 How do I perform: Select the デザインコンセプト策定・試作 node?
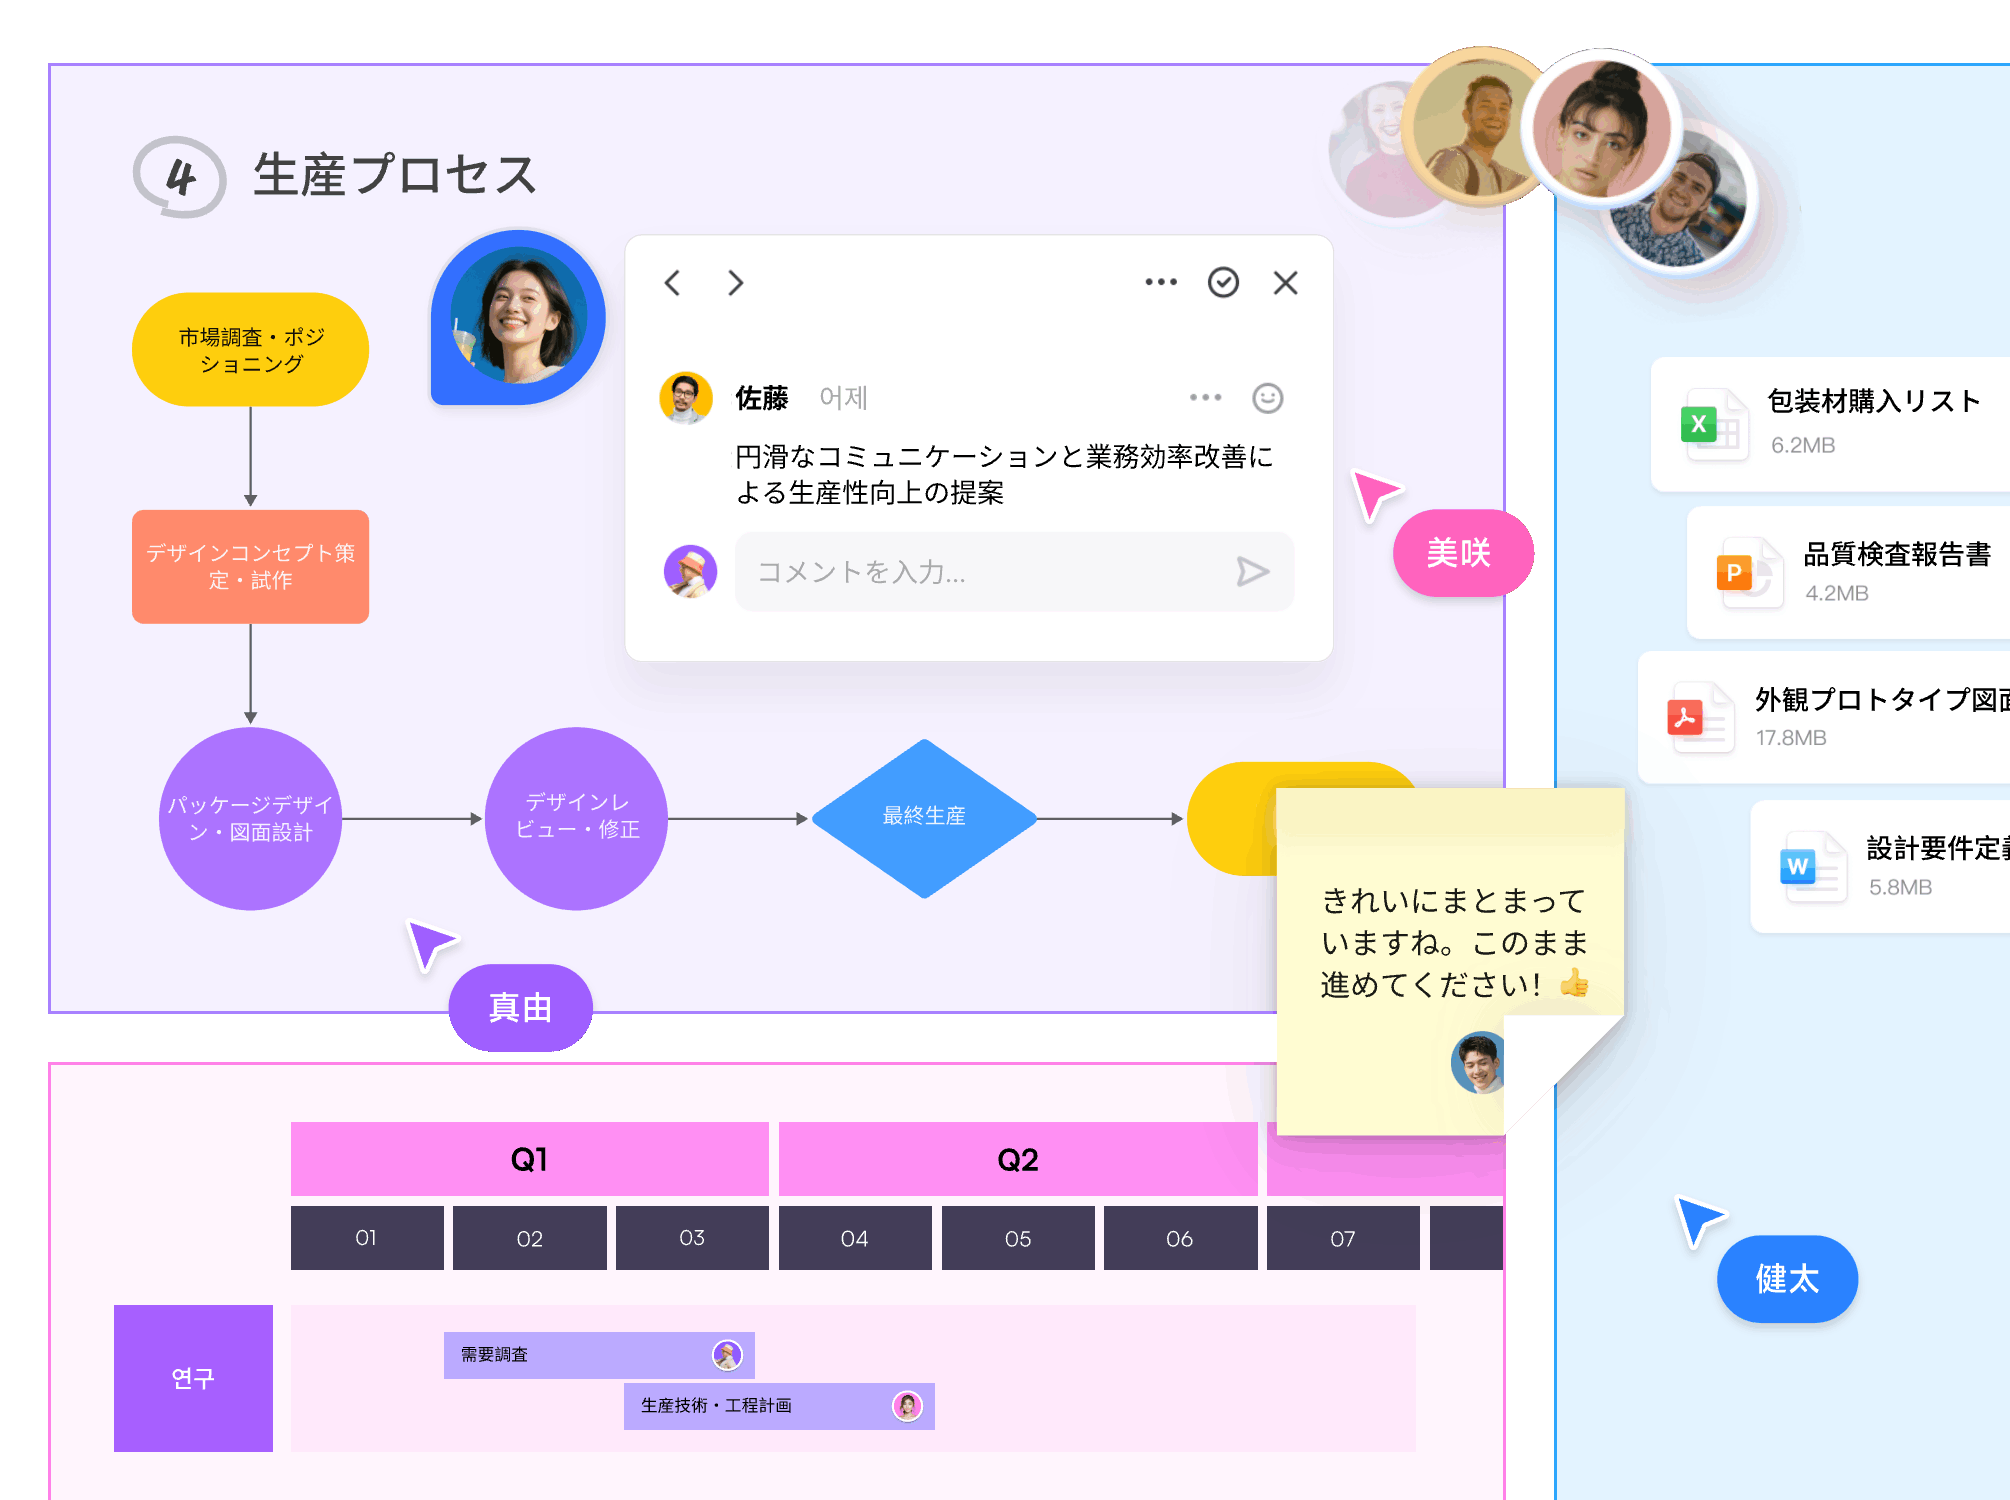250,566
